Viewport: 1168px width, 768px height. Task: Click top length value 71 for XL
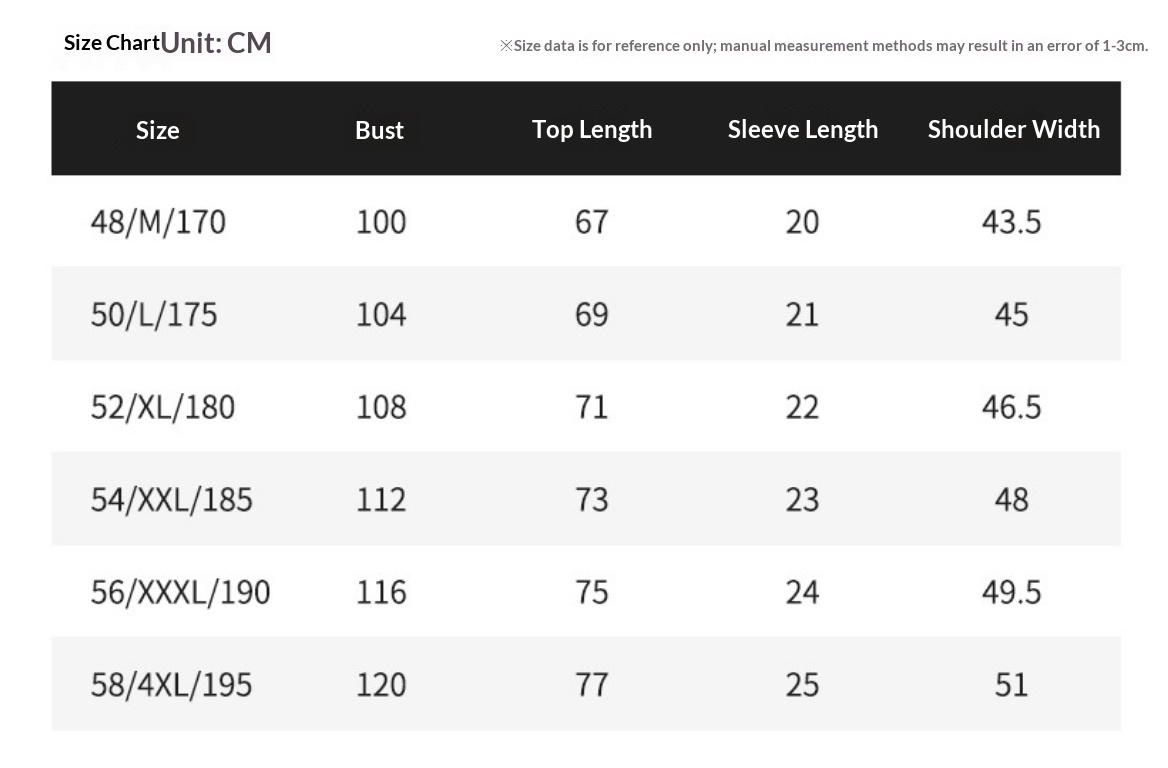pos(592,407)
